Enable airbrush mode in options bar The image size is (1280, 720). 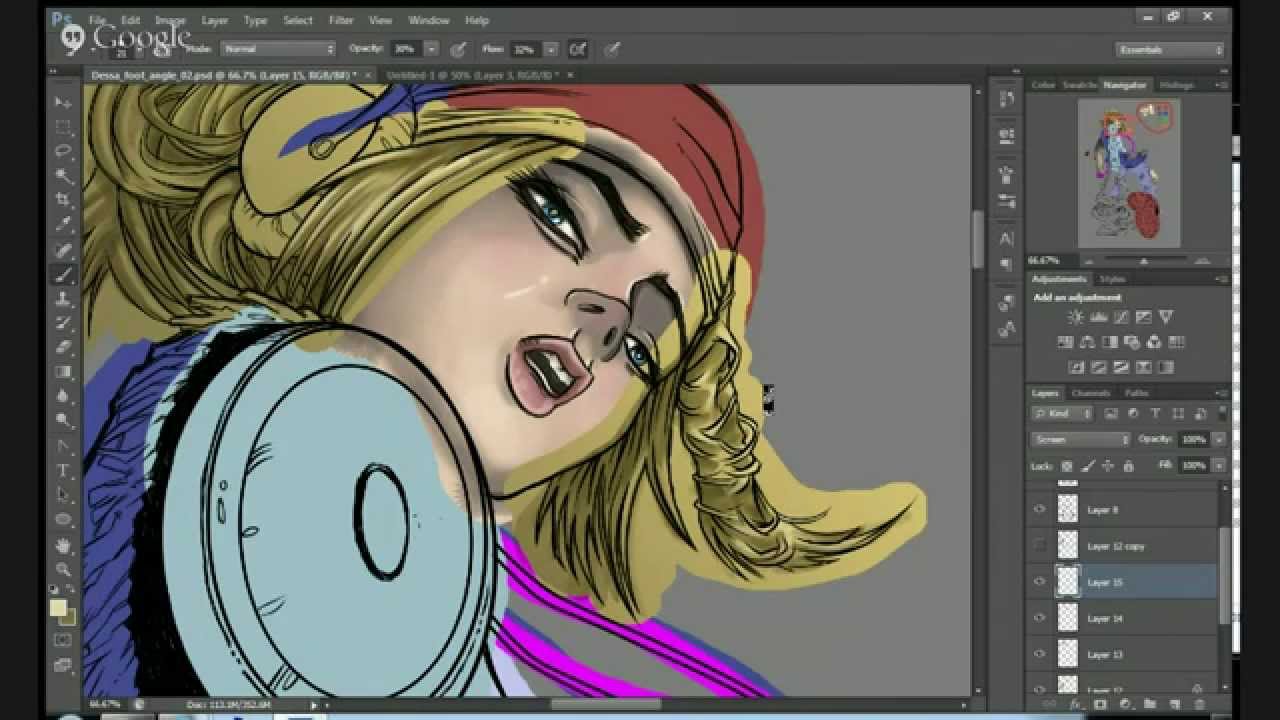[578, 48]
